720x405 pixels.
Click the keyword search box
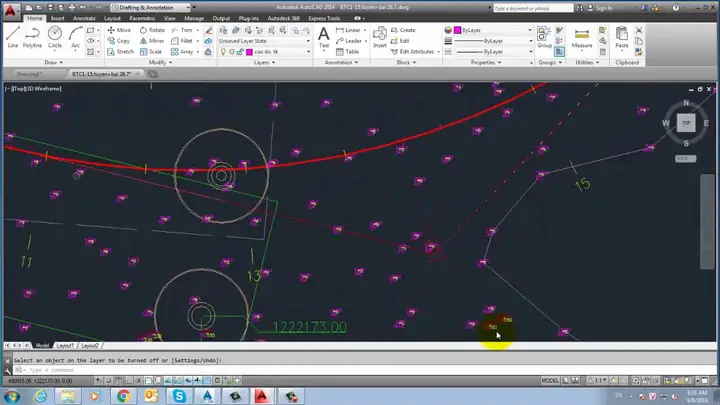533,8
